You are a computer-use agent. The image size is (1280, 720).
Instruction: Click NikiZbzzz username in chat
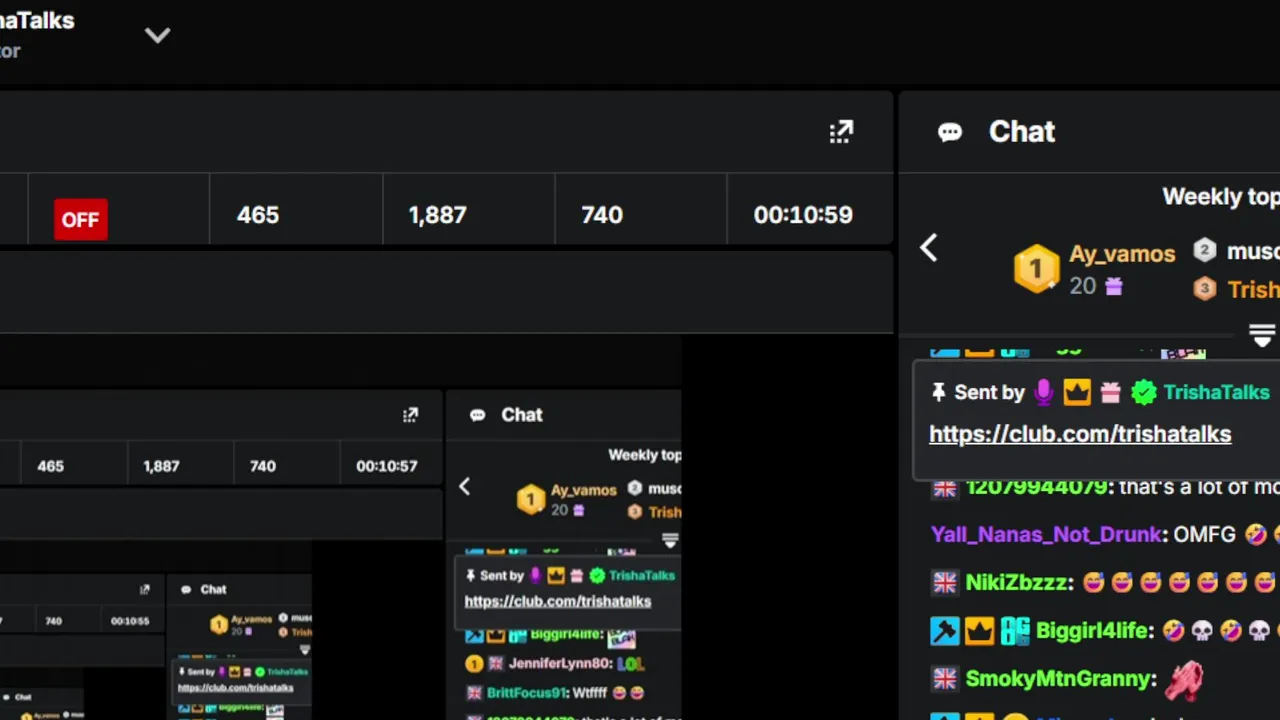1019,583
